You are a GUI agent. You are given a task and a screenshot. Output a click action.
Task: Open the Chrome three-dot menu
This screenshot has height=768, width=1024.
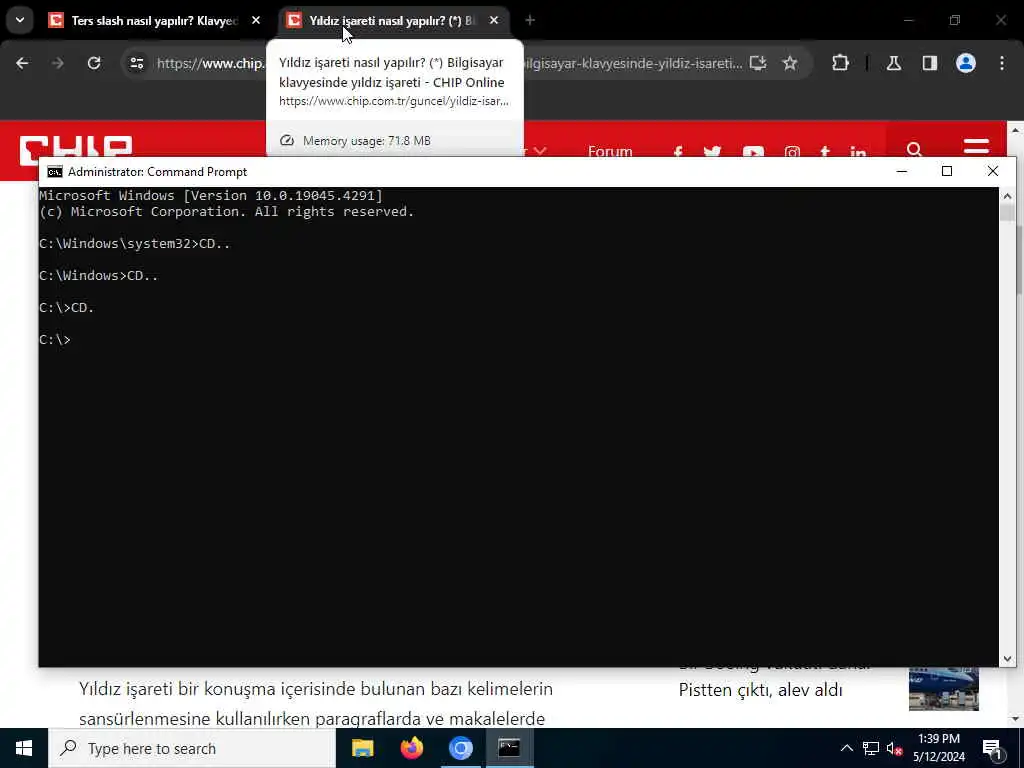pyautogui.click(x=1002, y=63)
